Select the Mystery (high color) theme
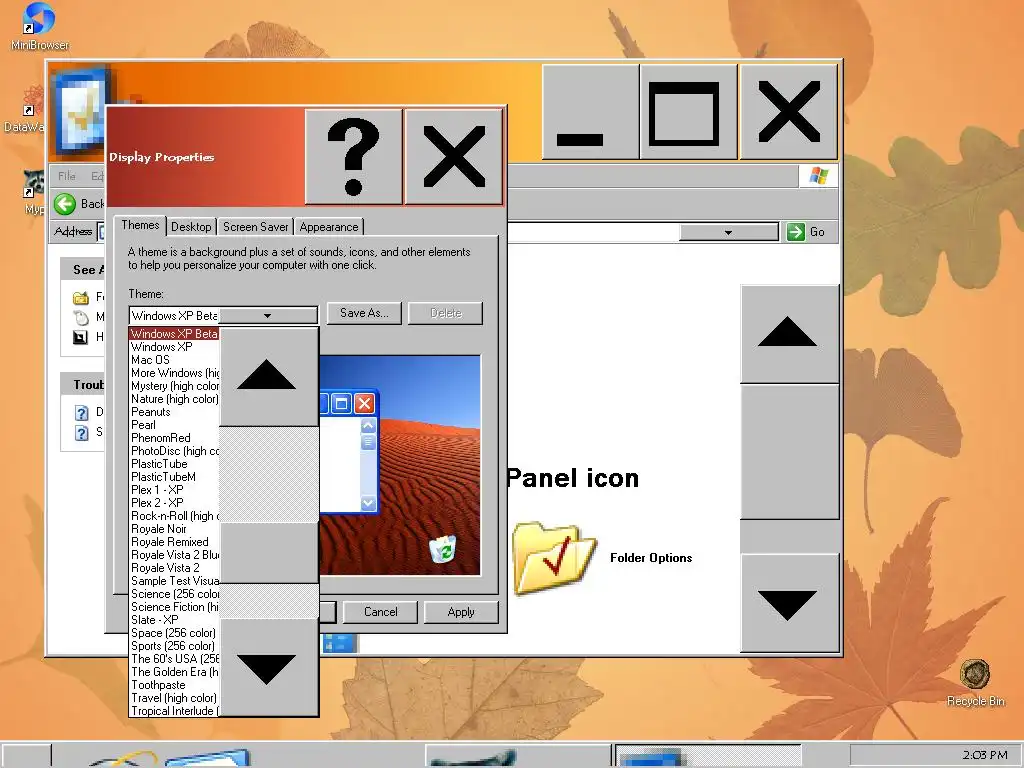1024x768 pixels. coord(174,386)
